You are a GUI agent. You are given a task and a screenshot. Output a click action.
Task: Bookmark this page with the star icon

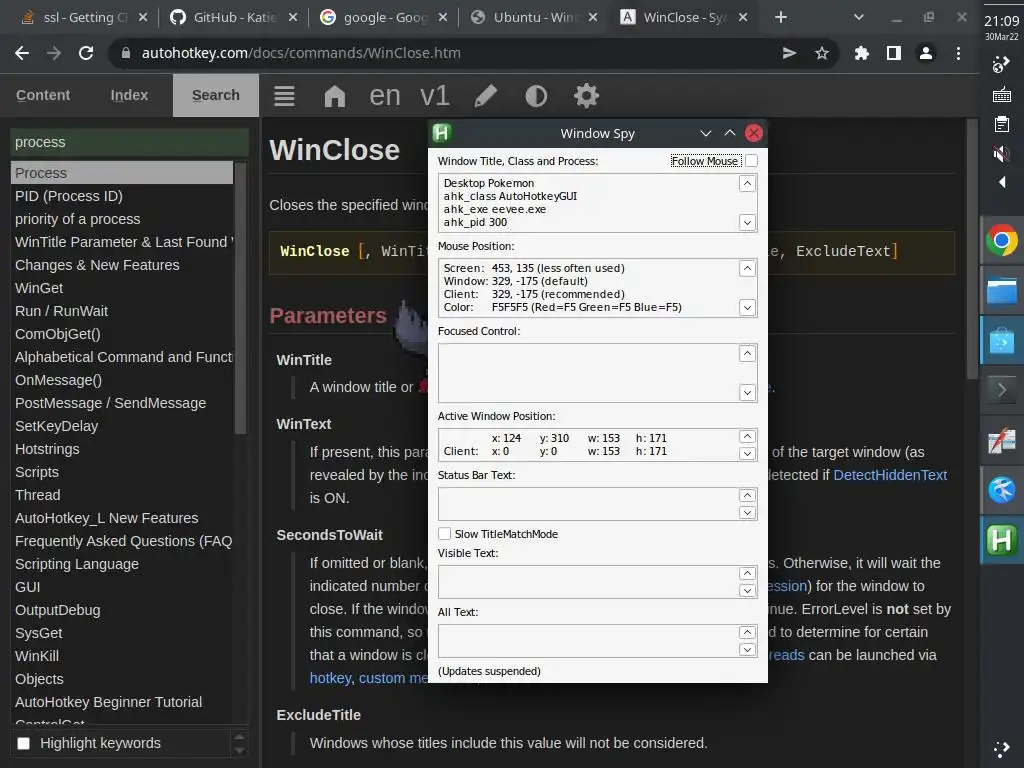822,53
